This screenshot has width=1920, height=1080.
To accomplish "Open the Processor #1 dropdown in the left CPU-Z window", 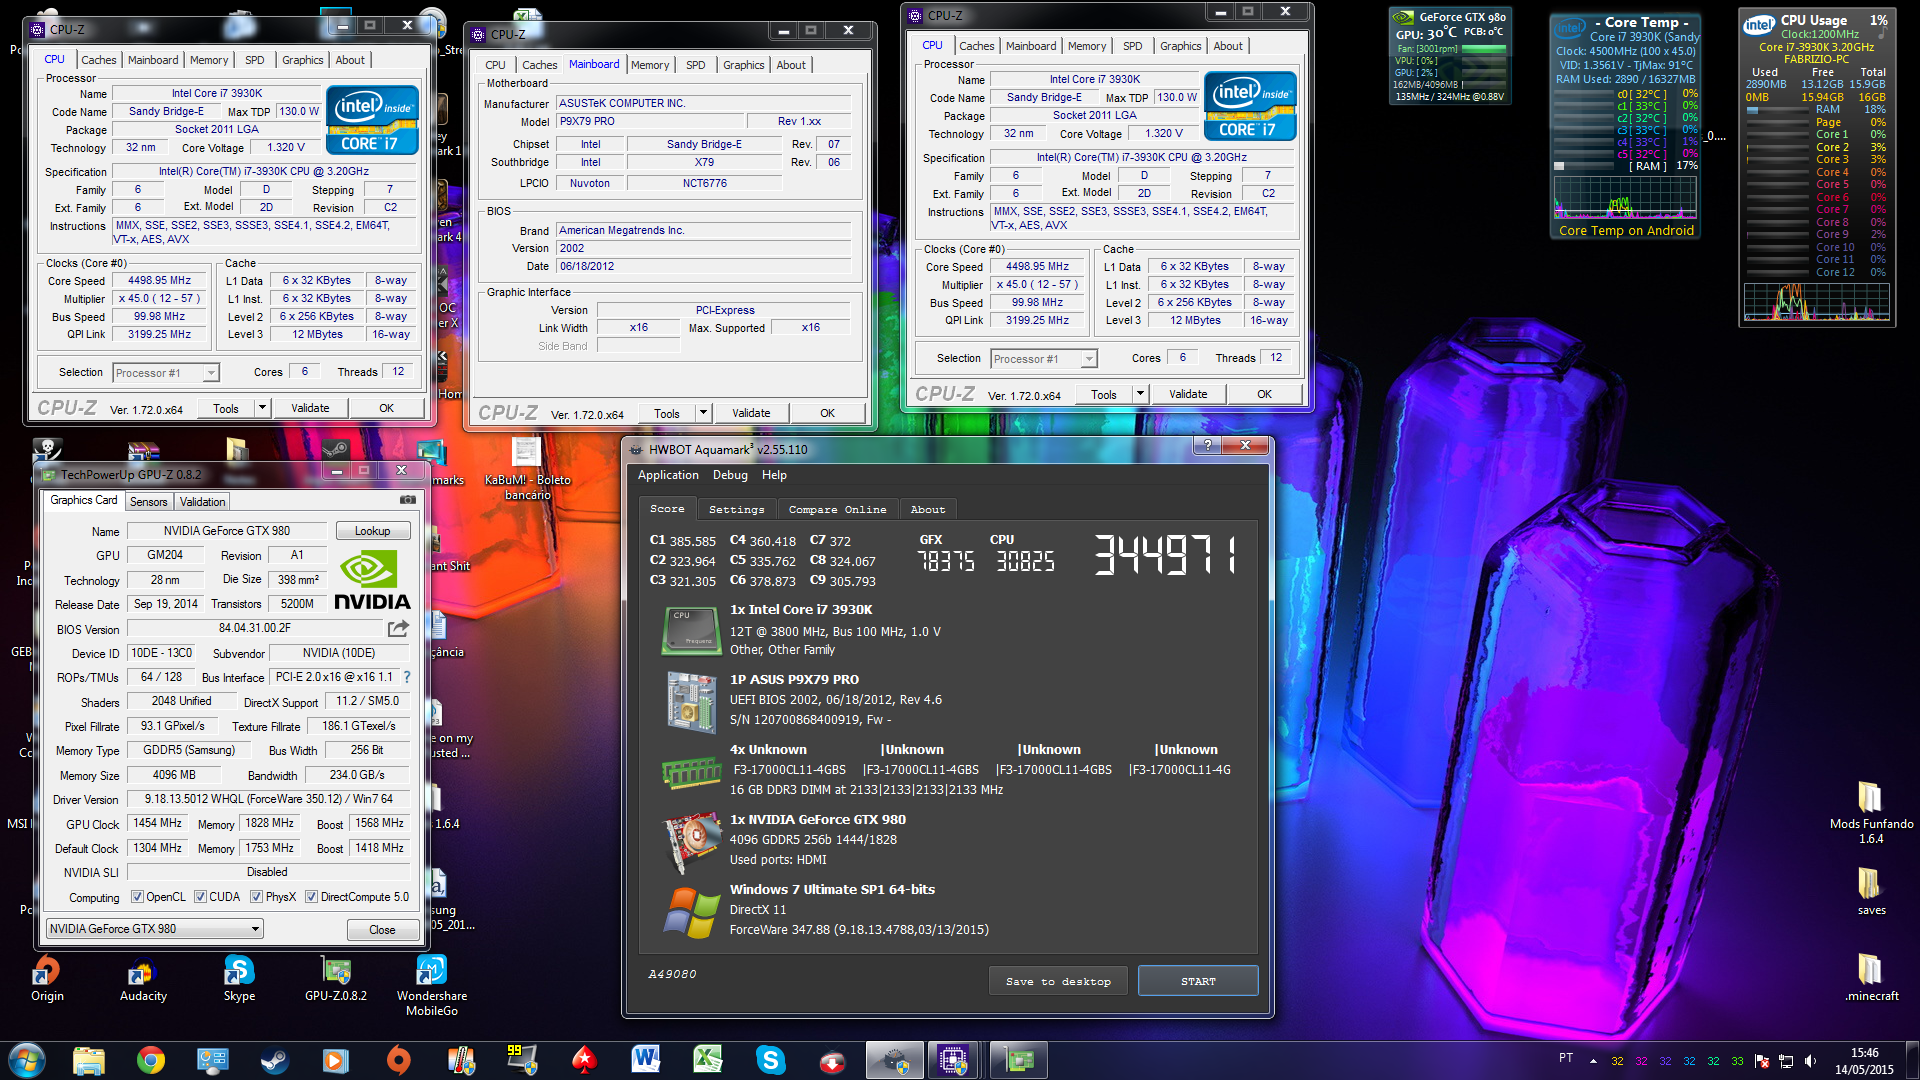I will click(165, 373).
